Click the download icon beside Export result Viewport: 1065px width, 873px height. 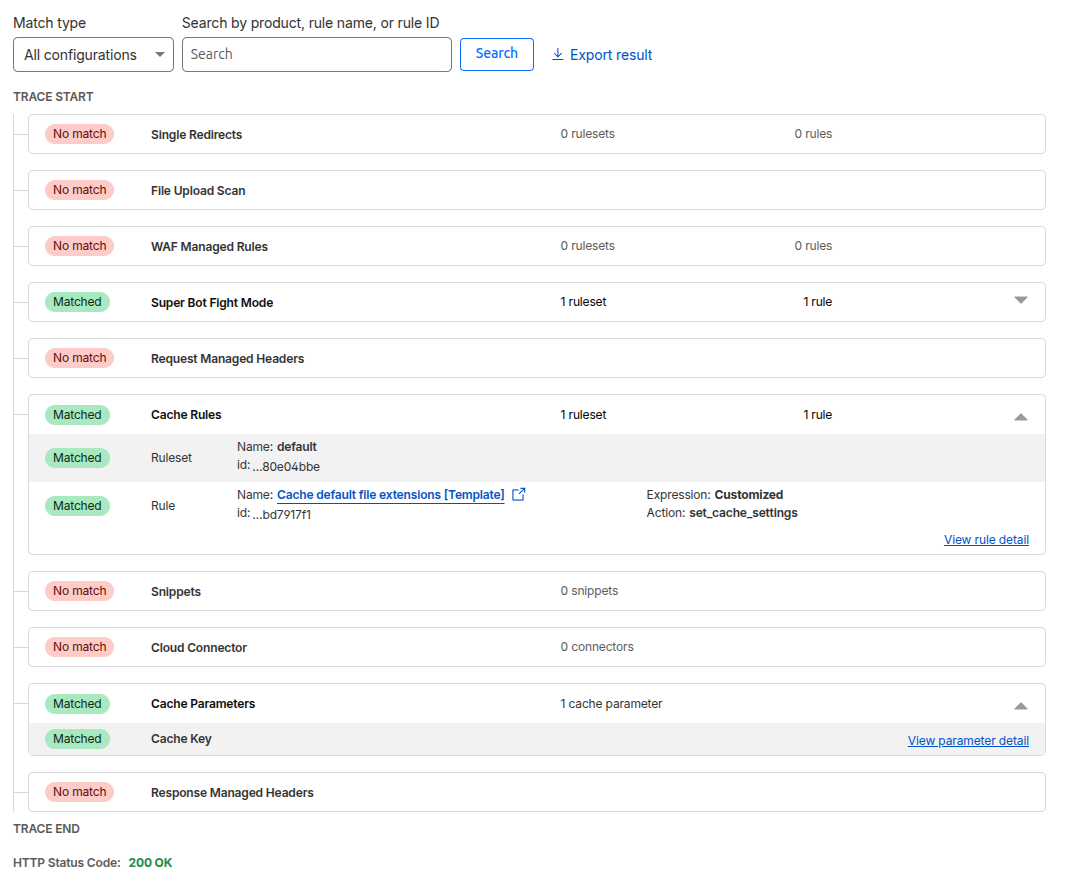pos(558,54)
